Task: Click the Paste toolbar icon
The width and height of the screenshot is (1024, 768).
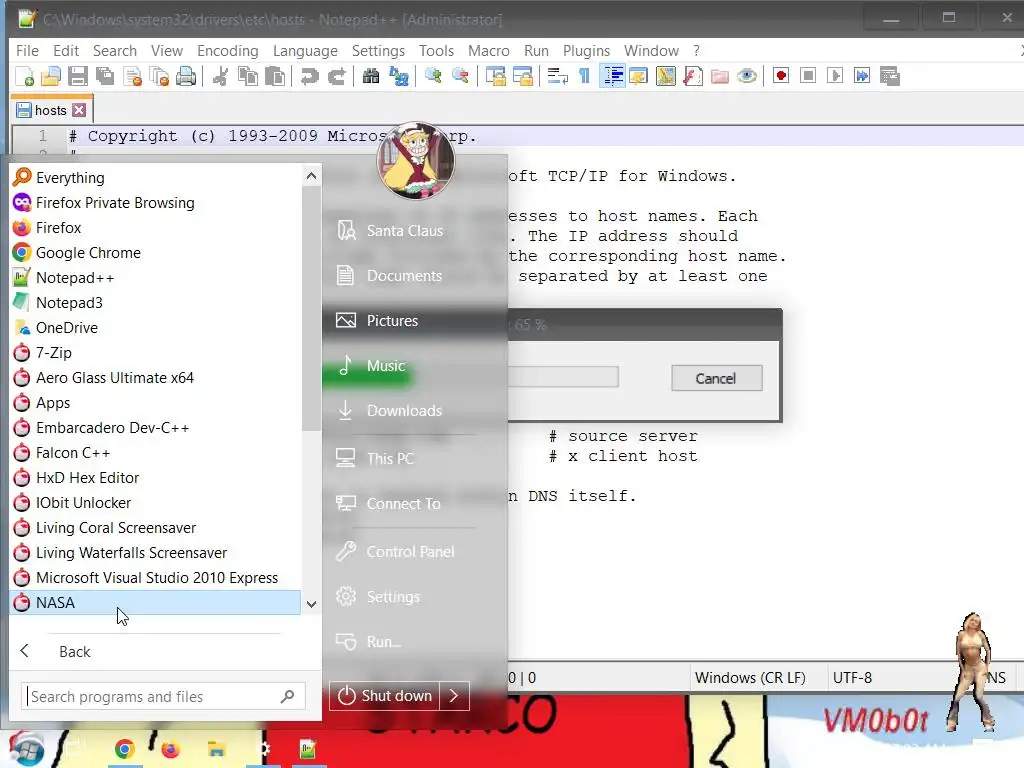Action: 275,76
